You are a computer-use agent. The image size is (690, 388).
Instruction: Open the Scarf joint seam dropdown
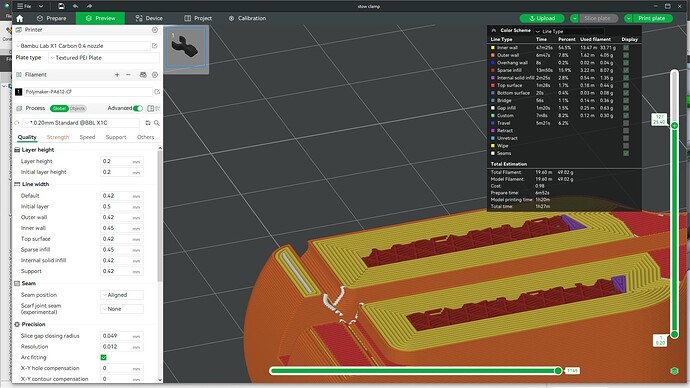click(122, 309)
